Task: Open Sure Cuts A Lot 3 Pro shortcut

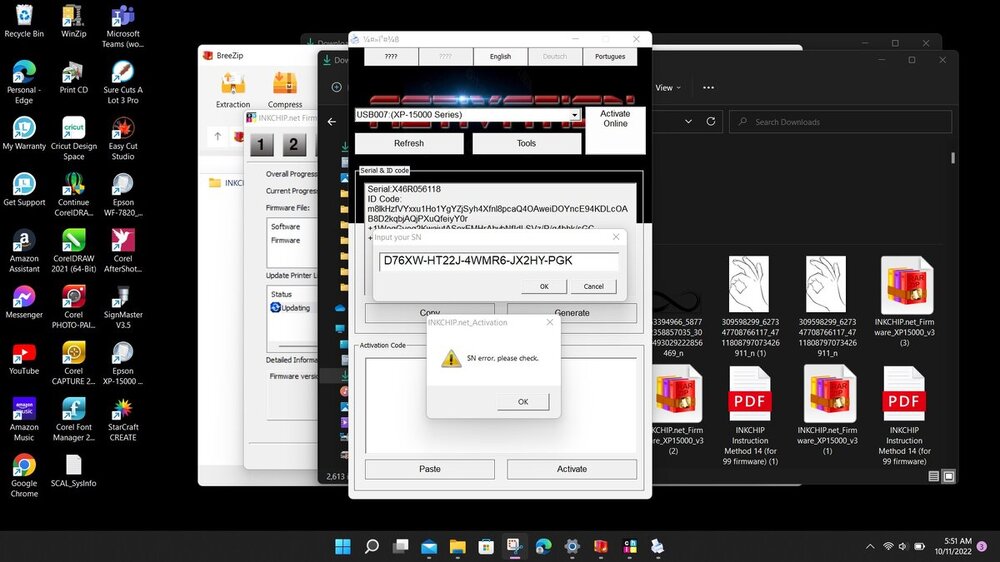Action: [x=122, y=82]
